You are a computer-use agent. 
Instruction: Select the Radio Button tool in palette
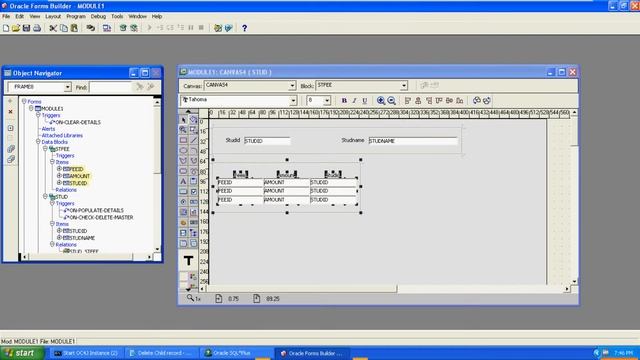tap(183, 202)
